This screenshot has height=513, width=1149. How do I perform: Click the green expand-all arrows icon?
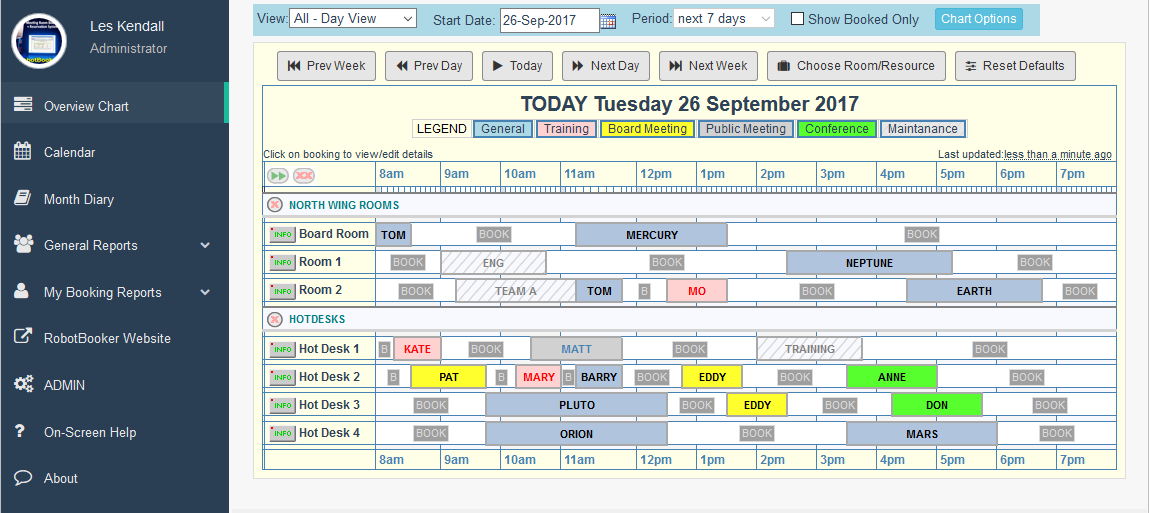point(278,176)
